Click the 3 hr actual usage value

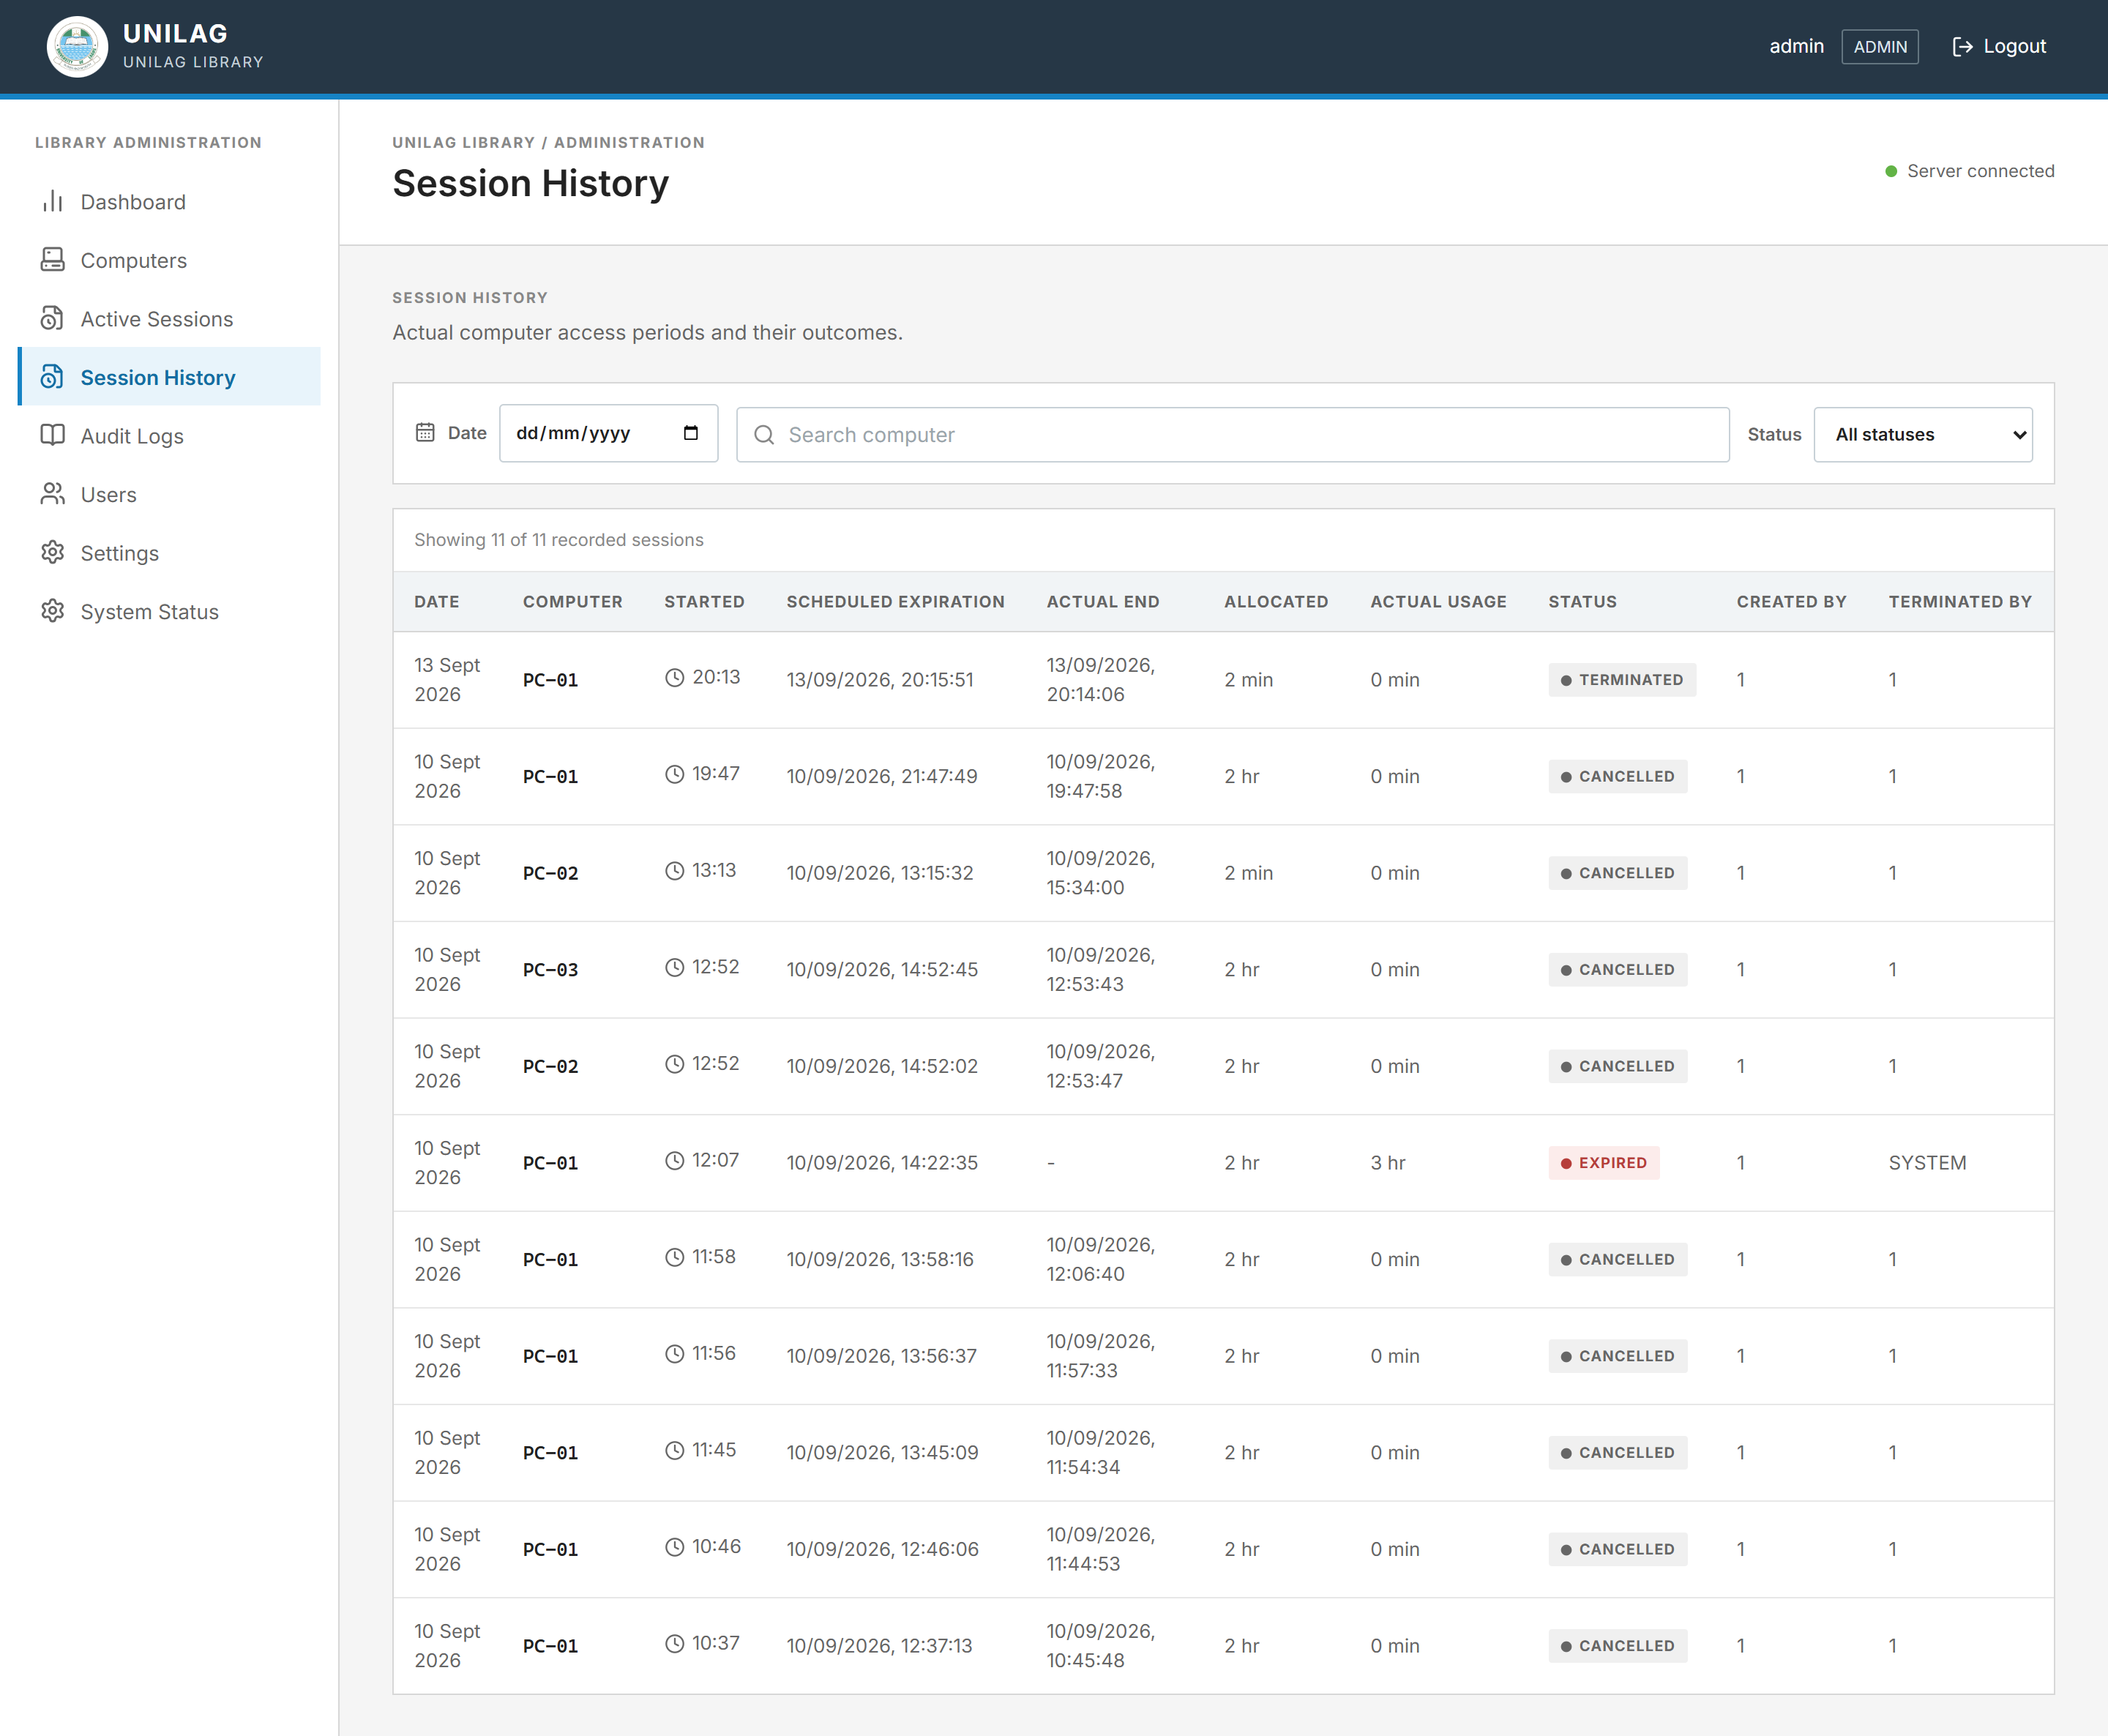pyautogui.click(x=1387, y=1163)
